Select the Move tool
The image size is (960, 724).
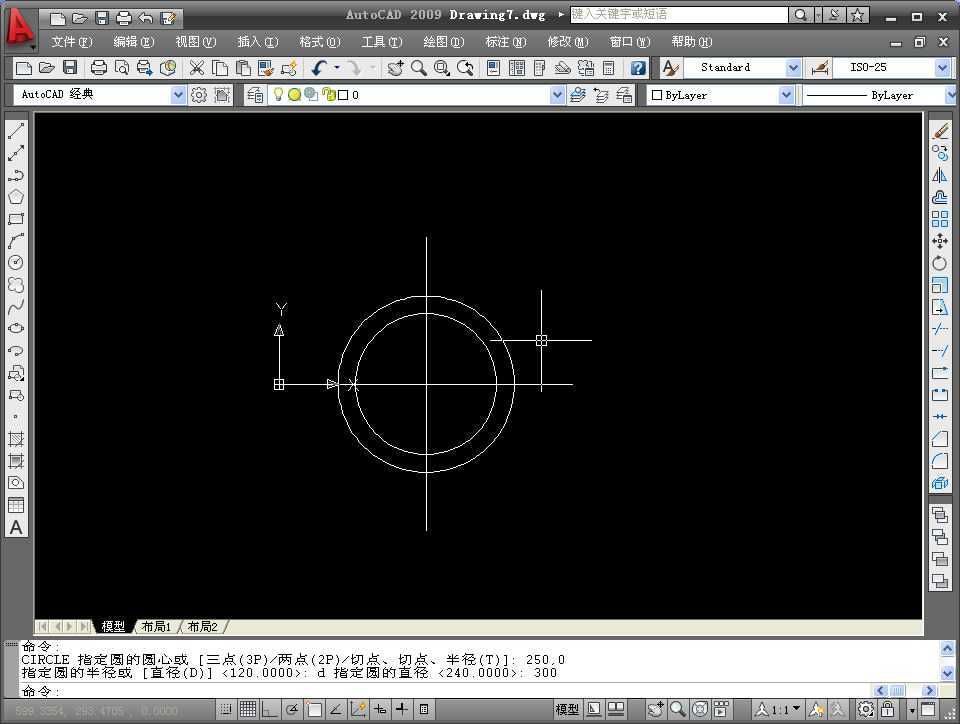coord(940,241)
